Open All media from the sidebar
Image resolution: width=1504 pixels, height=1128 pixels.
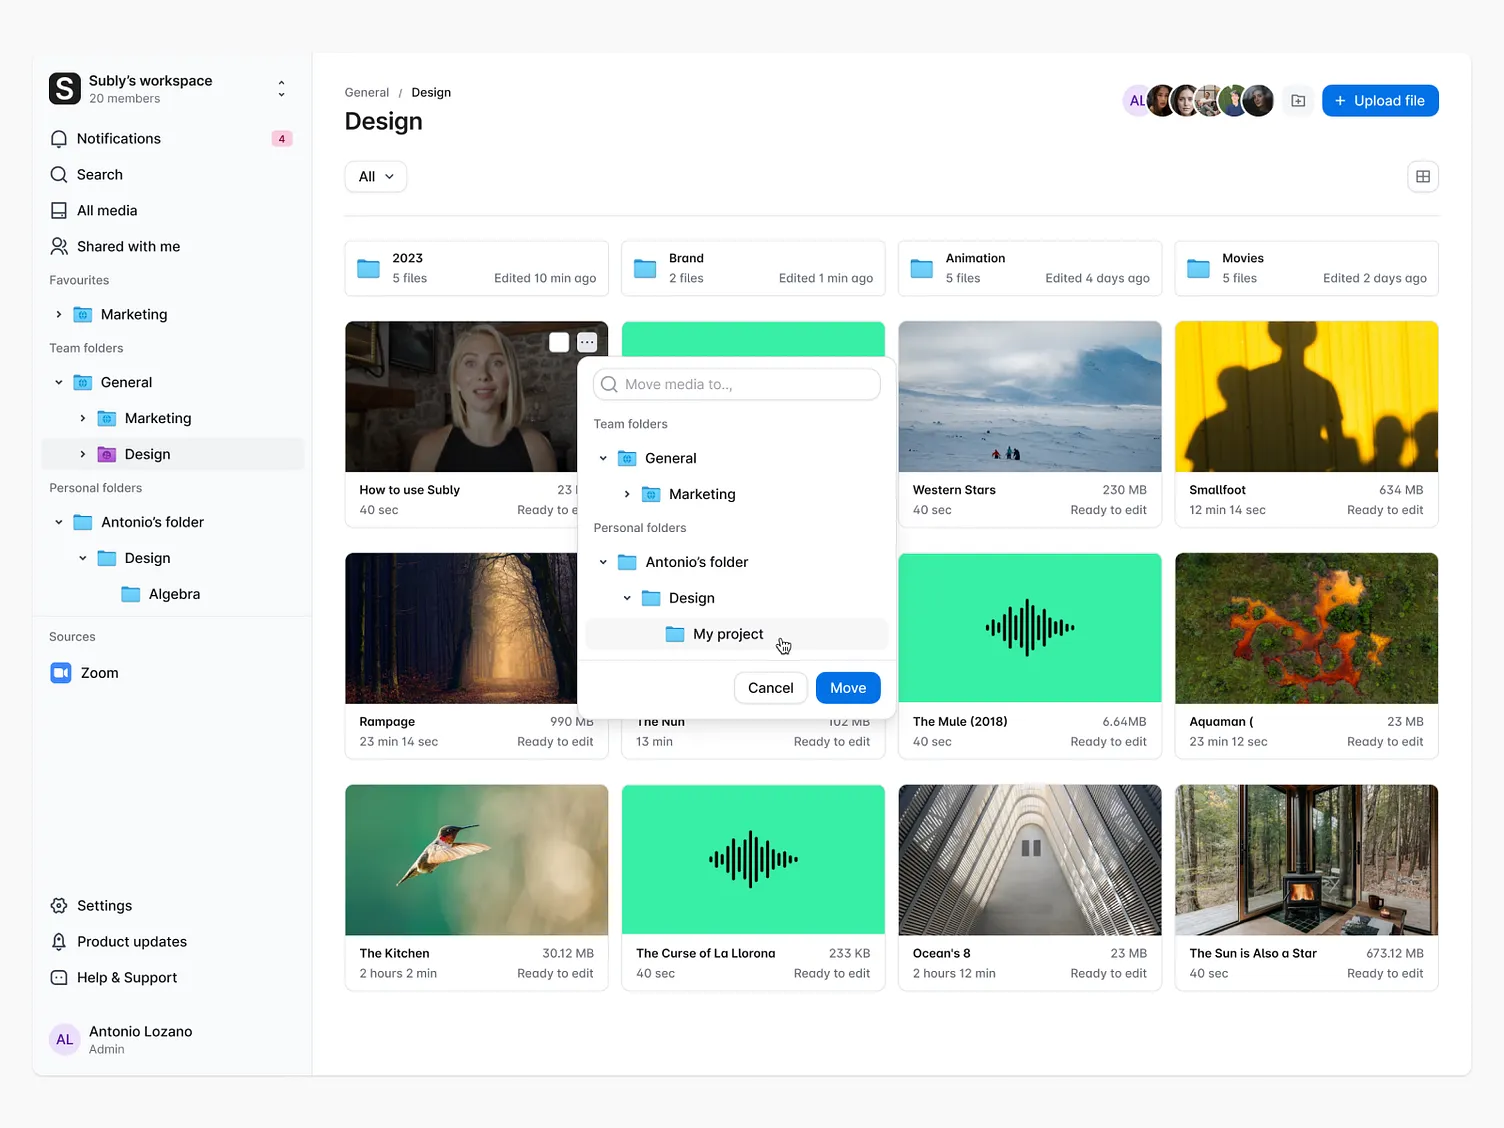coord(58,210)
